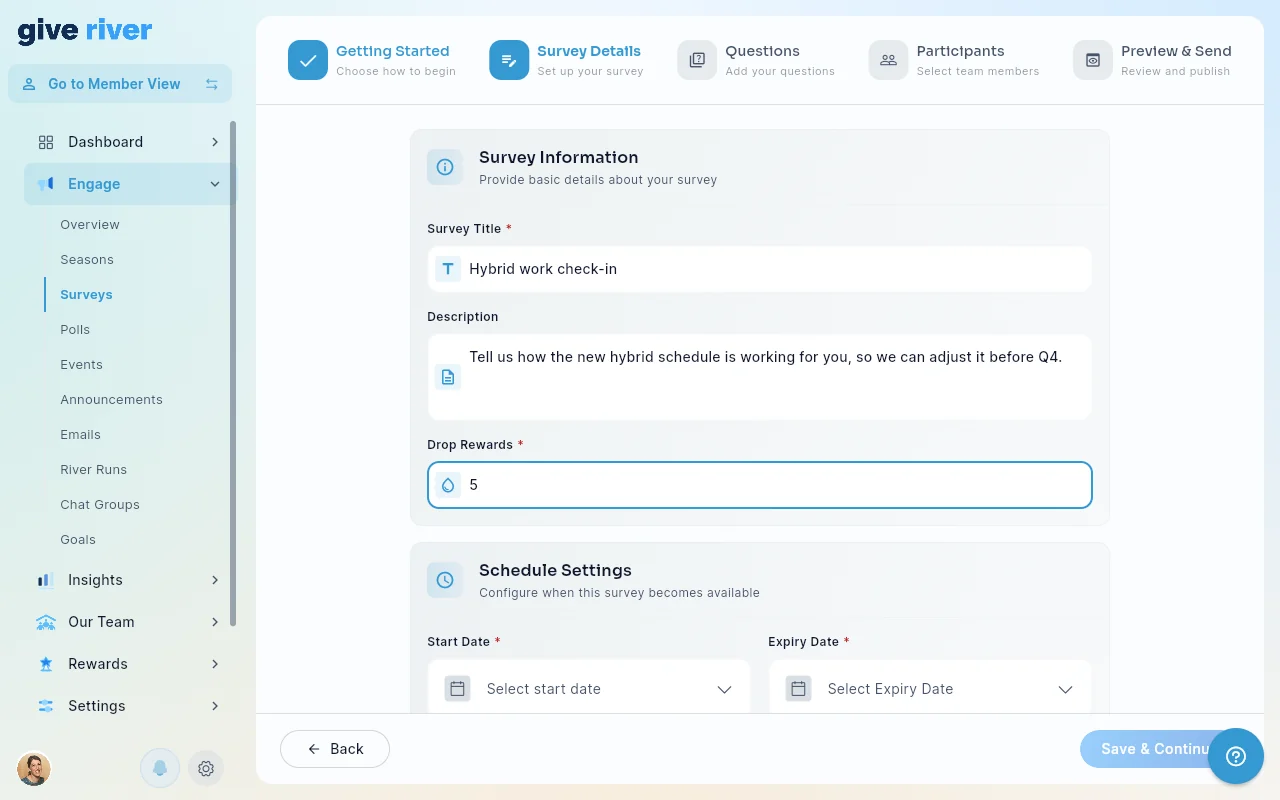Click the Settings sliders icon in sidebar
Viewport: 1280px width, 800px height.
click(x=46, y=706)
